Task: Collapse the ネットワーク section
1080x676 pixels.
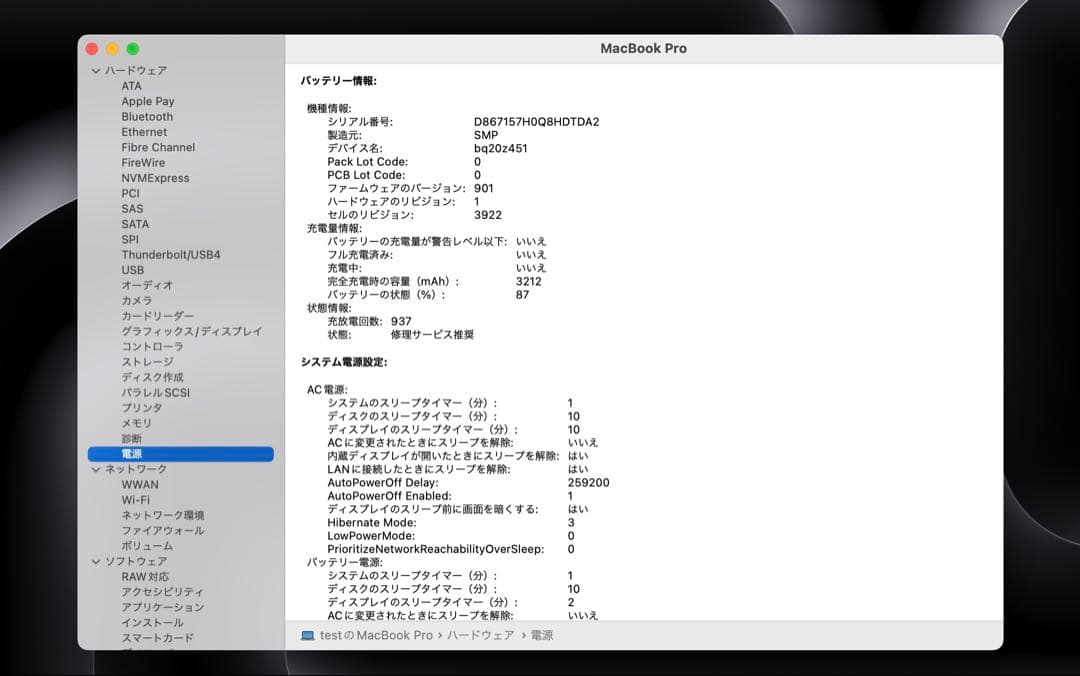Action: [x=96, y=468]
